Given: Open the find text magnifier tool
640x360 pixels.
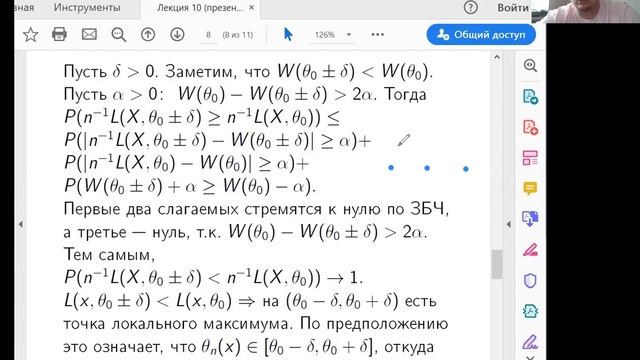Looking at the screenshot, I should [x=119, y=35].
